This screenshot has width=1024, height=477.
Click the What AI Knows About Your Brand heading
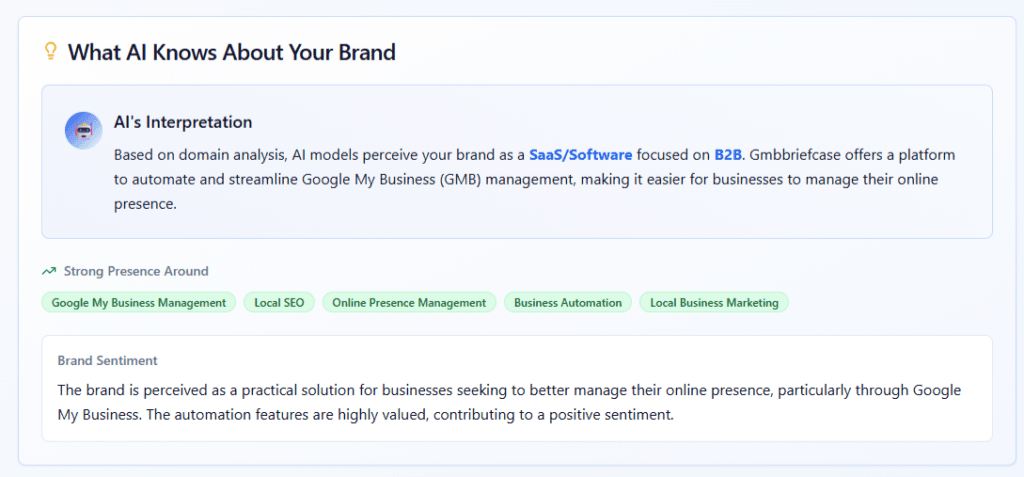(x=232, y=52)
